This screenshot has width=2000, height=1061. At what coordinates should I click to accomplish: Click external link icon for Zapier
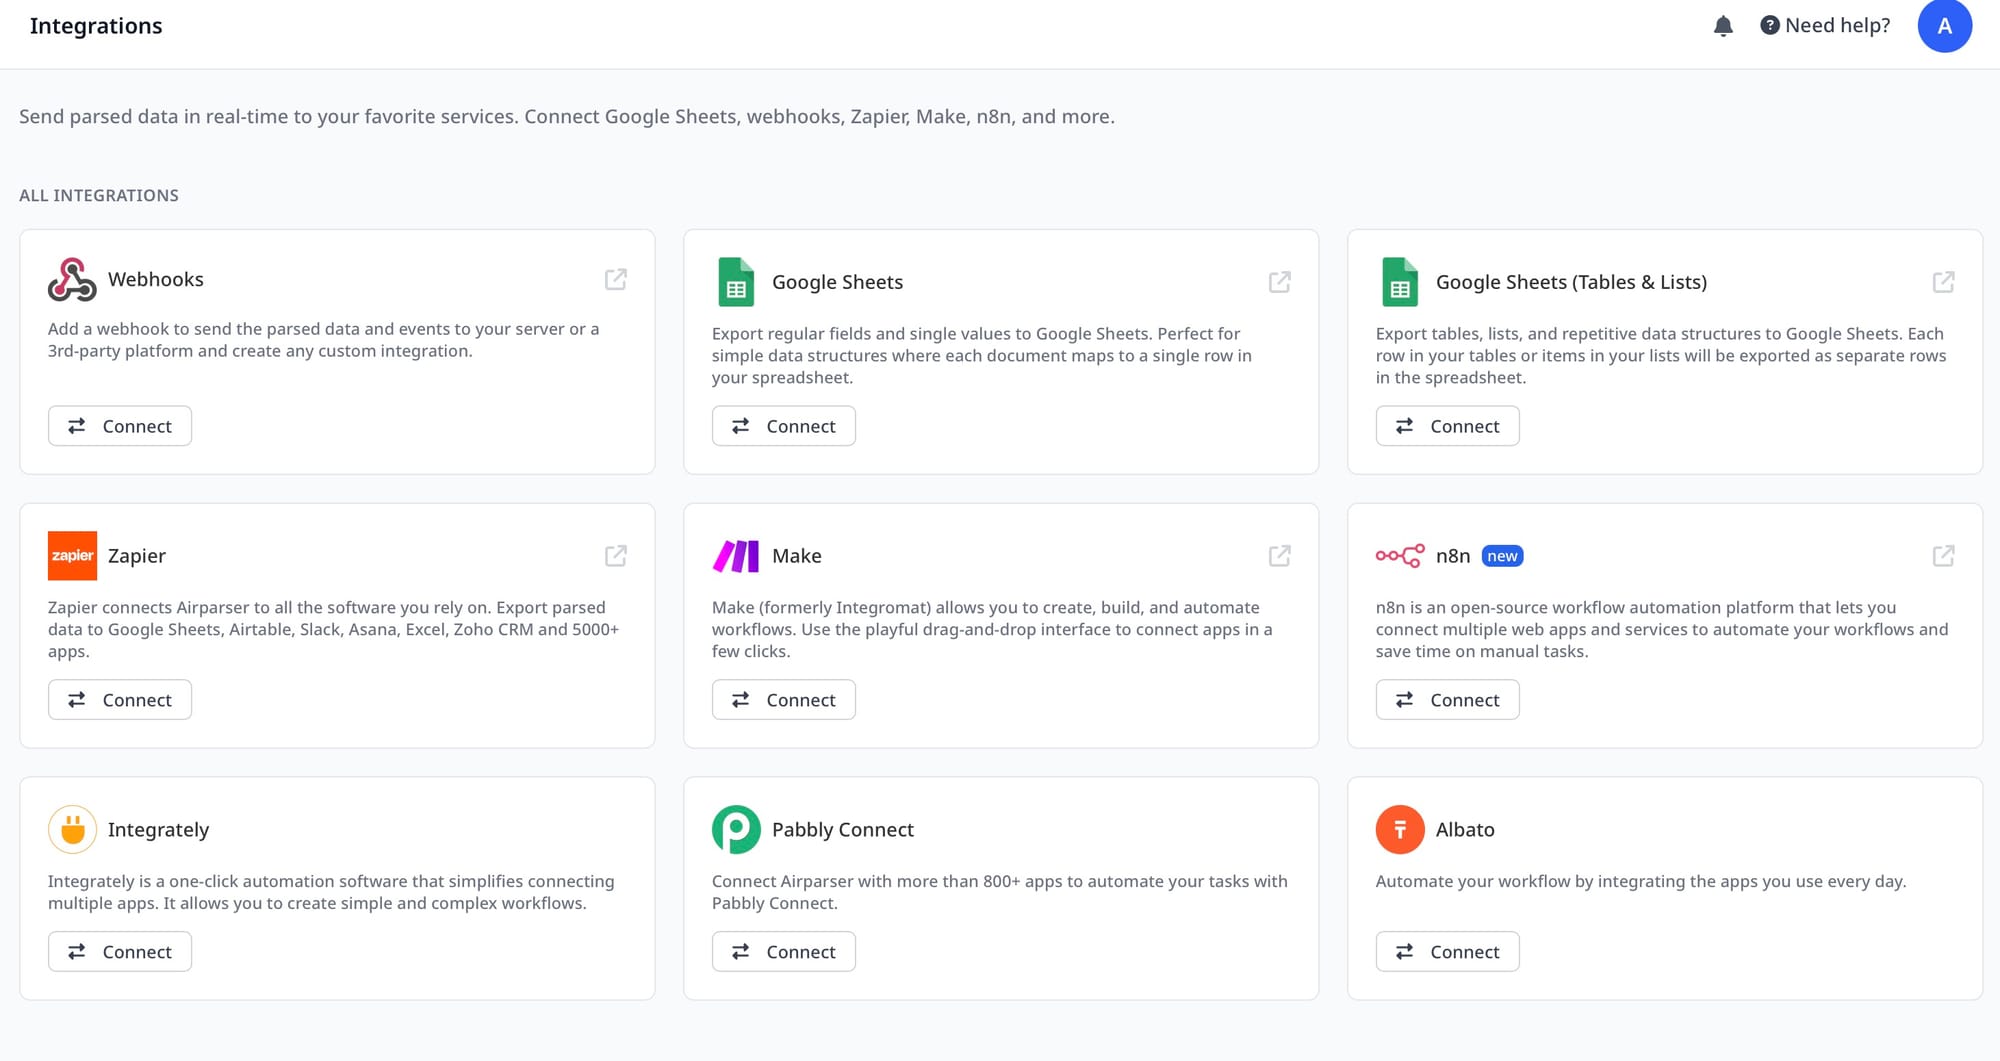616,556
